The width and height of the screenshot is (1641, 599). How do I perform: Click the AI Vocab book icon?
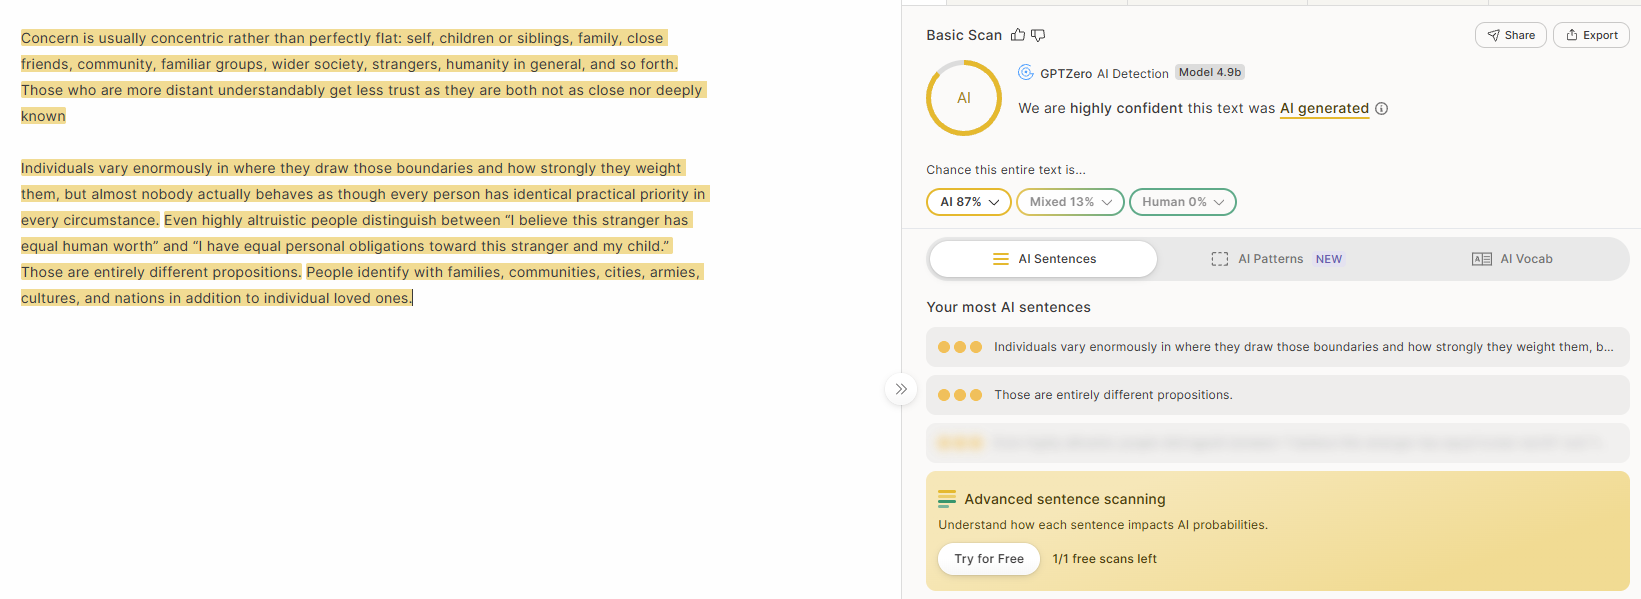[1482, 259]
